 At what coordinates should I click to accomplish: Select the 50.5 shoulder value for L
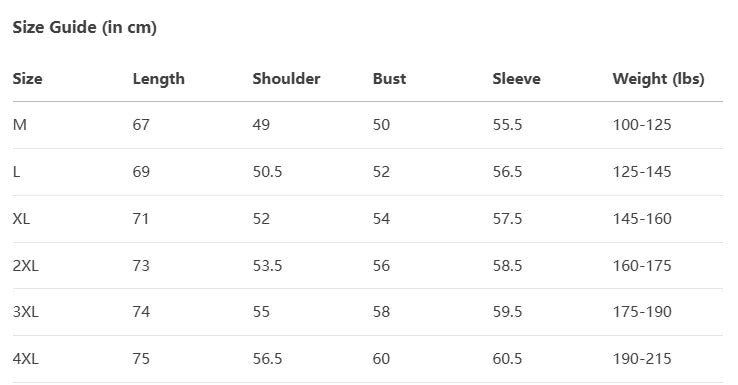[267, 172]
